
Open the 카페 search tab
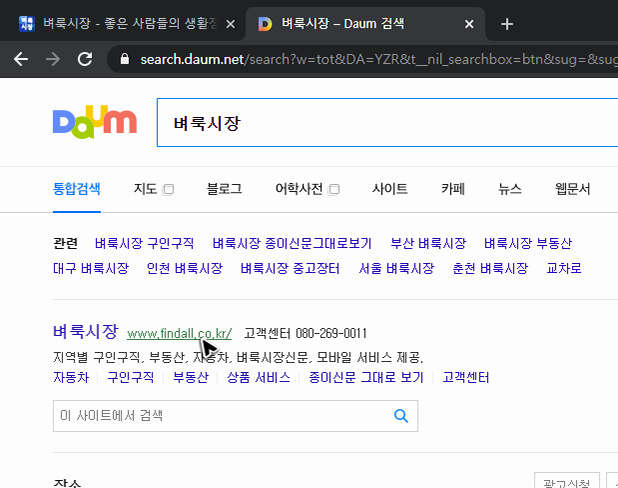[453, 189]
